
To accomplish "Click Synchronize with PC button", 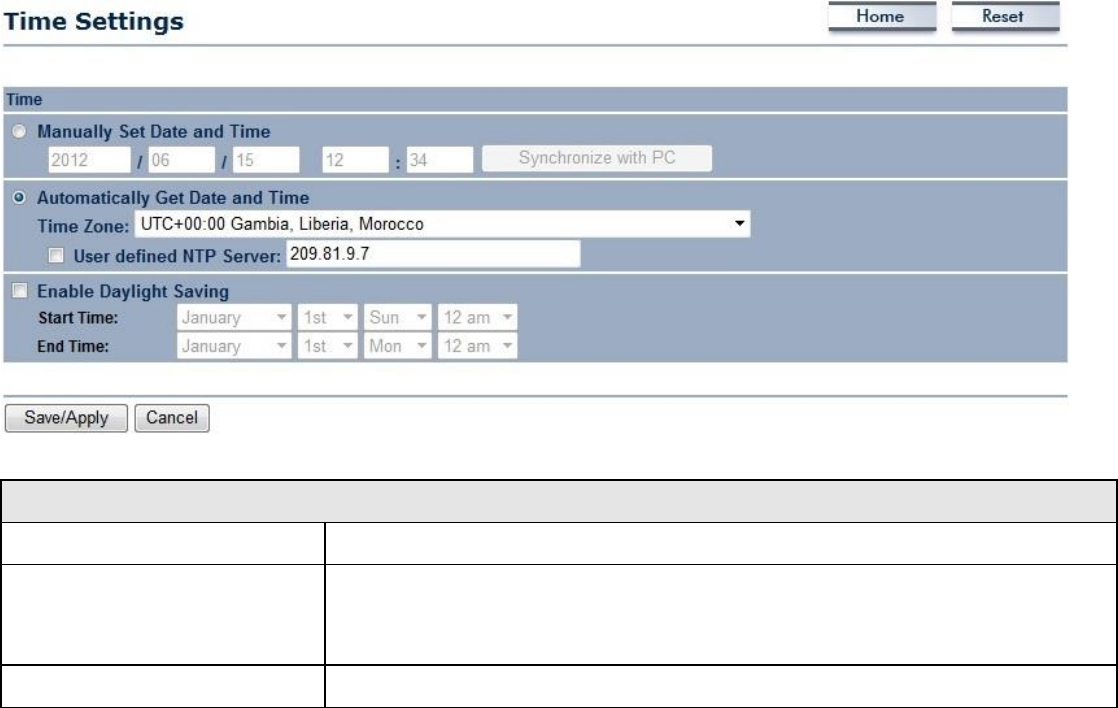I will (x=597, y=158).
